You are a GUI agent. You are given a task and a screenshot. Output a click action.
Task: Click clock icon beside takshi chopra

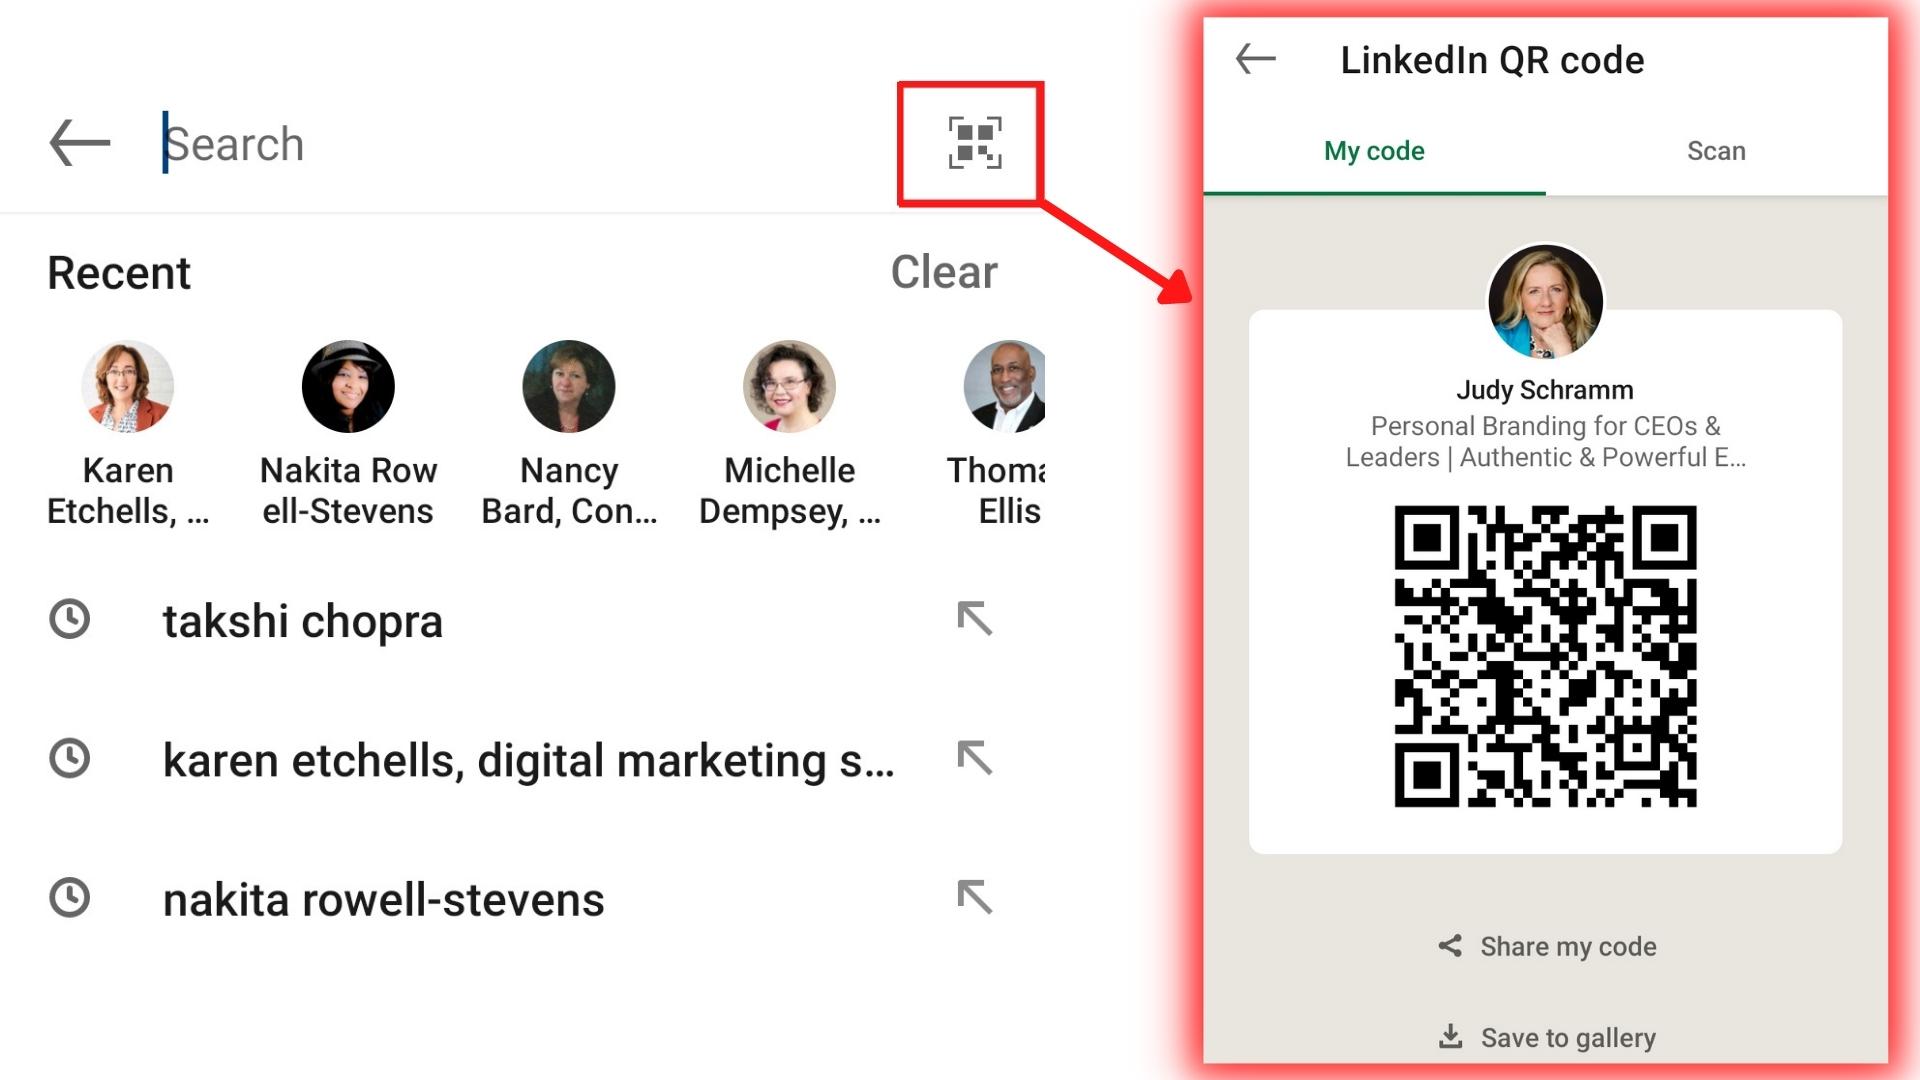coord(70,619)
